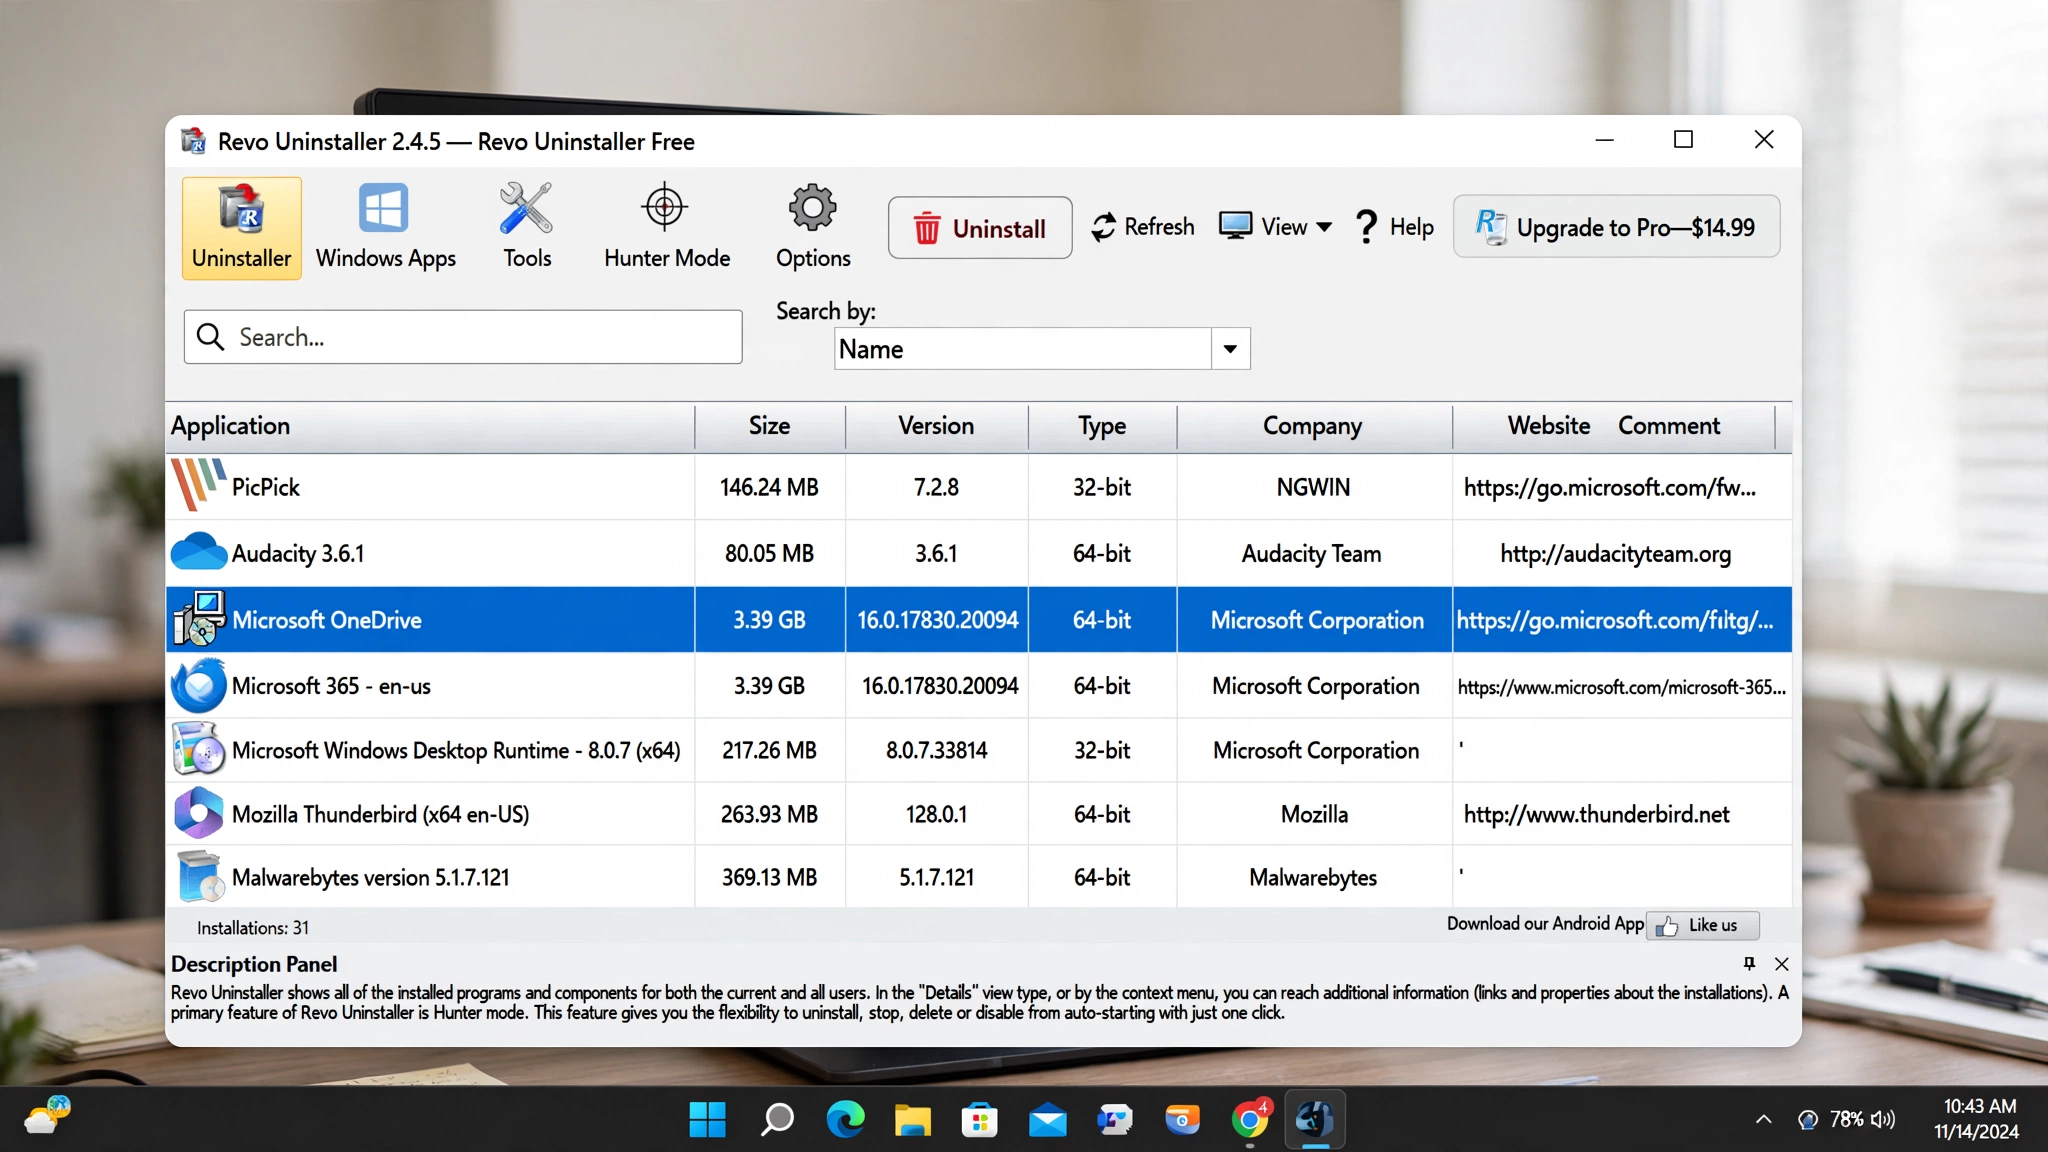
Task: Open the Windows Apps section
Action: tap(385, 228)
